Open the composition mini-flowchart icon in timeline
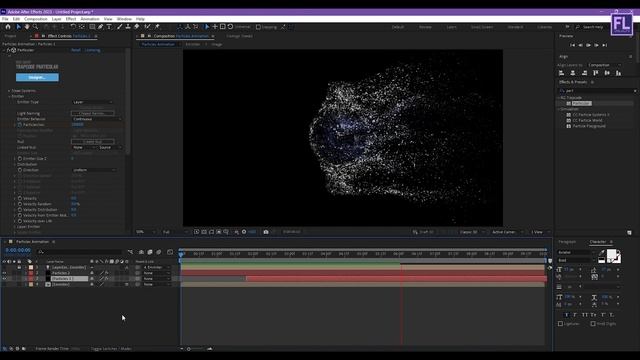Screen dimensions: 640x360 coord(130,252)
